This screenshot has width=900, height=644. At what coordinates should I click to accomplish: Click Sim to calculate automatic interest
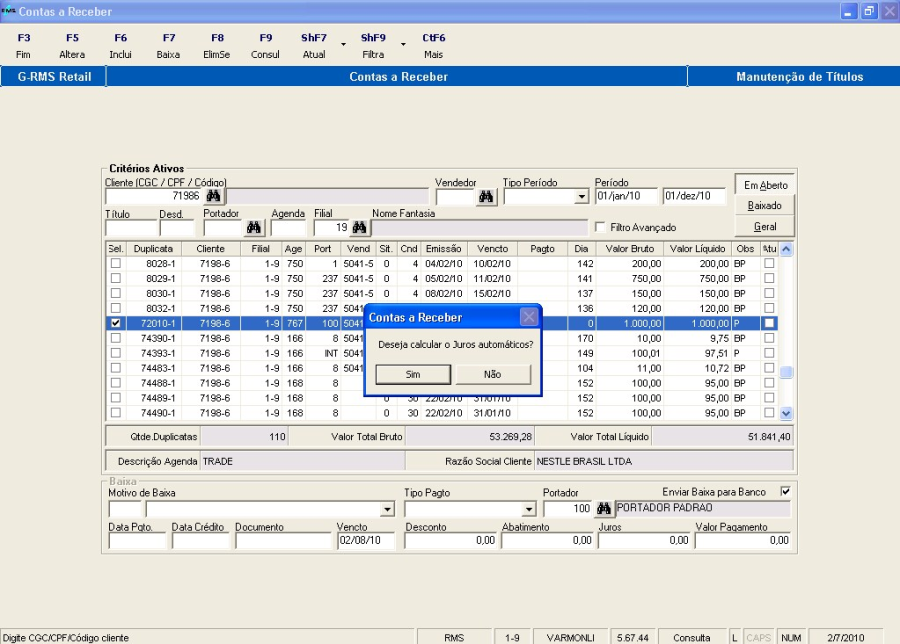point(413,374)
